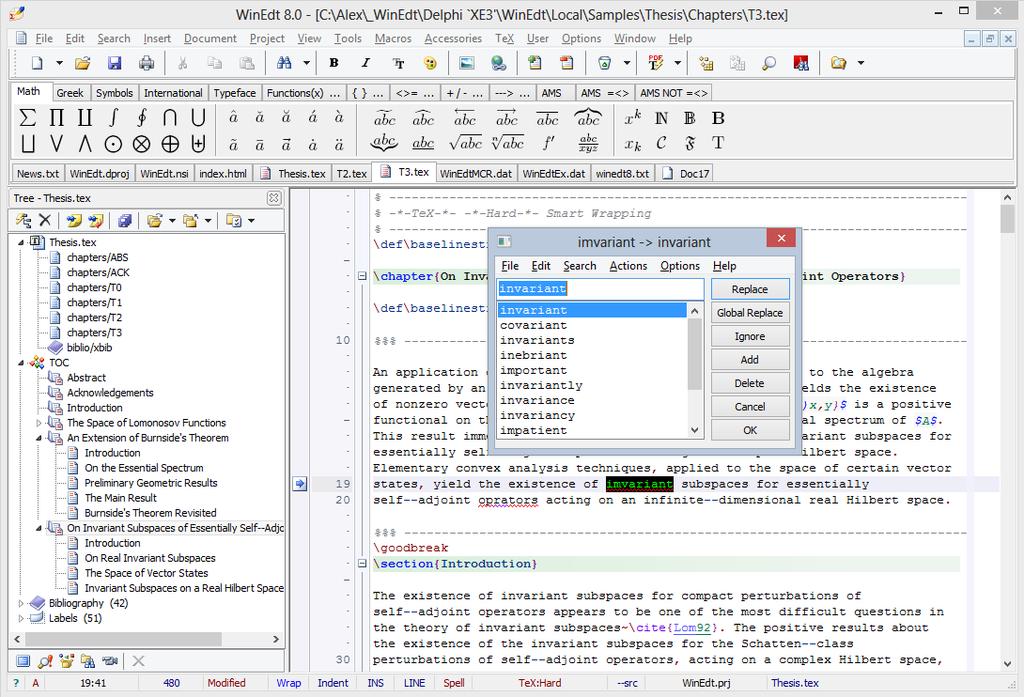Click the Find binoculars icon
This screenshot has width=1024, height=697.
coord(284,63)
